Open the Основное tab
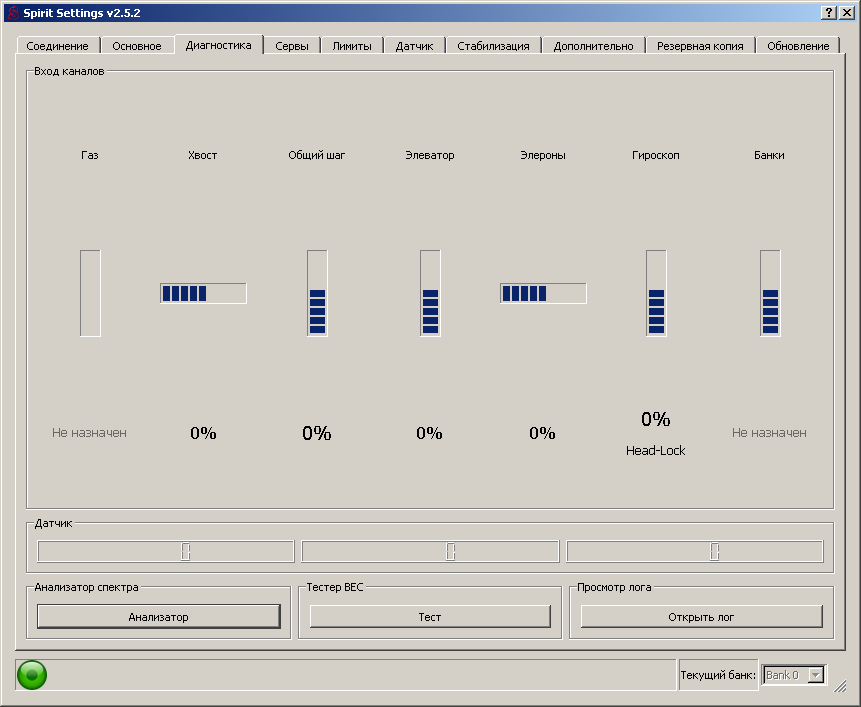Image resolution: width=861 pixels, height=707 pixels. pyautogui.click(x=136, y=46)
